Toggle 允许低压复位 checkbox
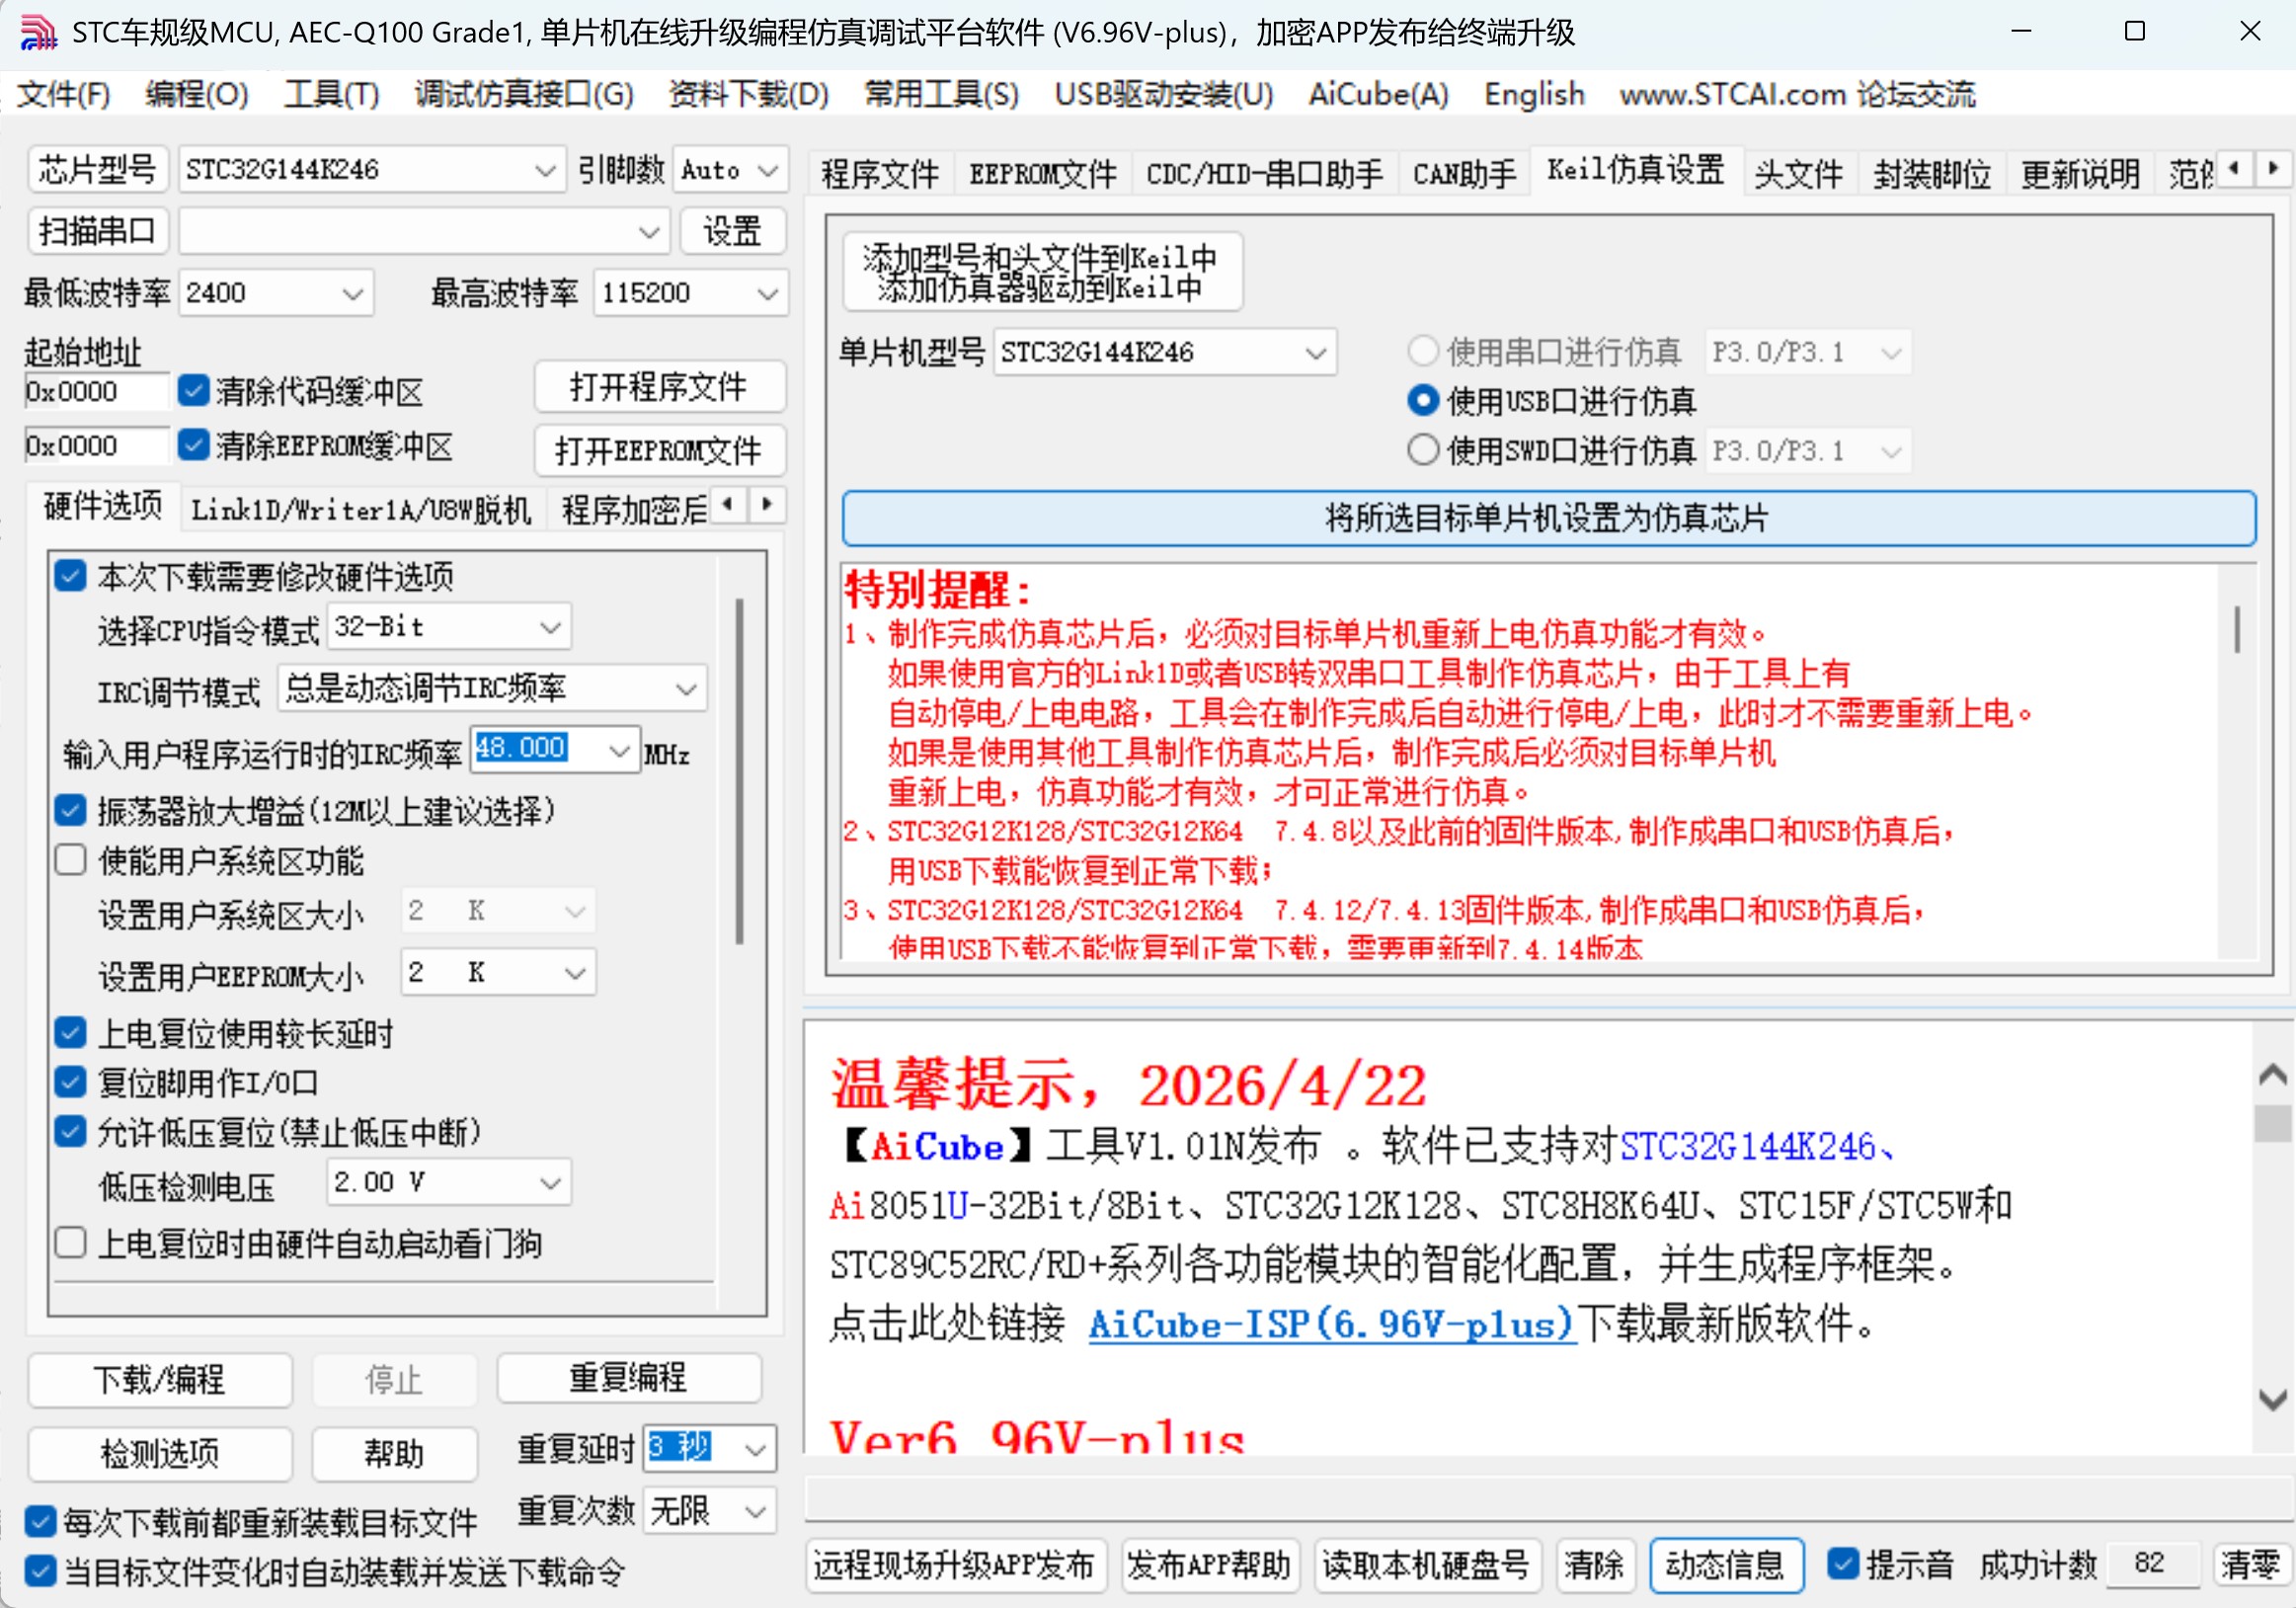This screenshot has height=1608, width=2296. point(70,1131)
